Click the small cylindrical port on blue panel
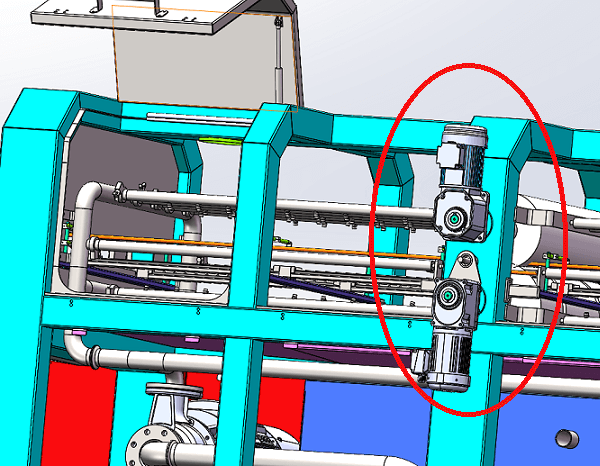 pyautogui.click(x=567, y=438)
